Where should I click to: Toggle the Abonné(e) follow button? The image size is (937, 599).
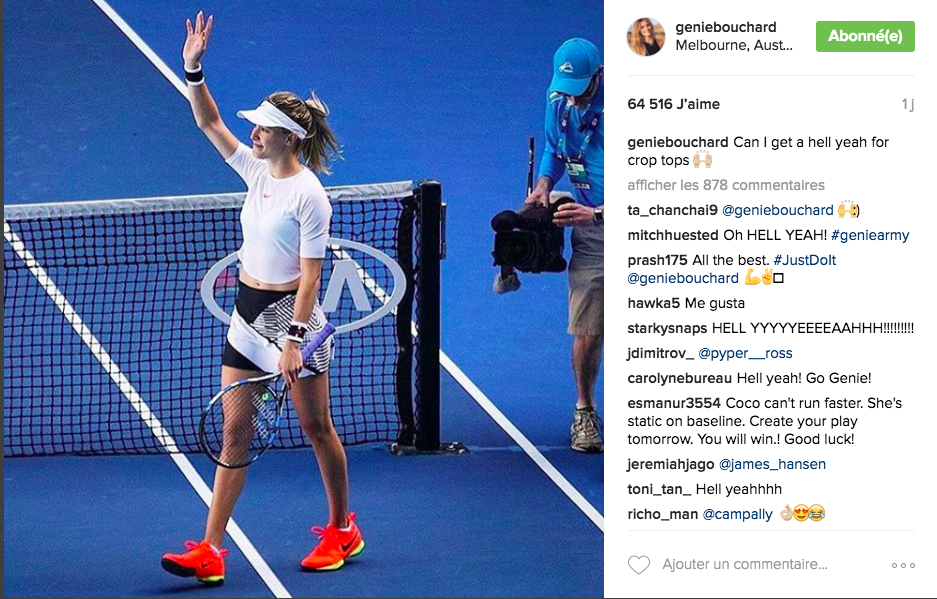(x=865, y=36)
